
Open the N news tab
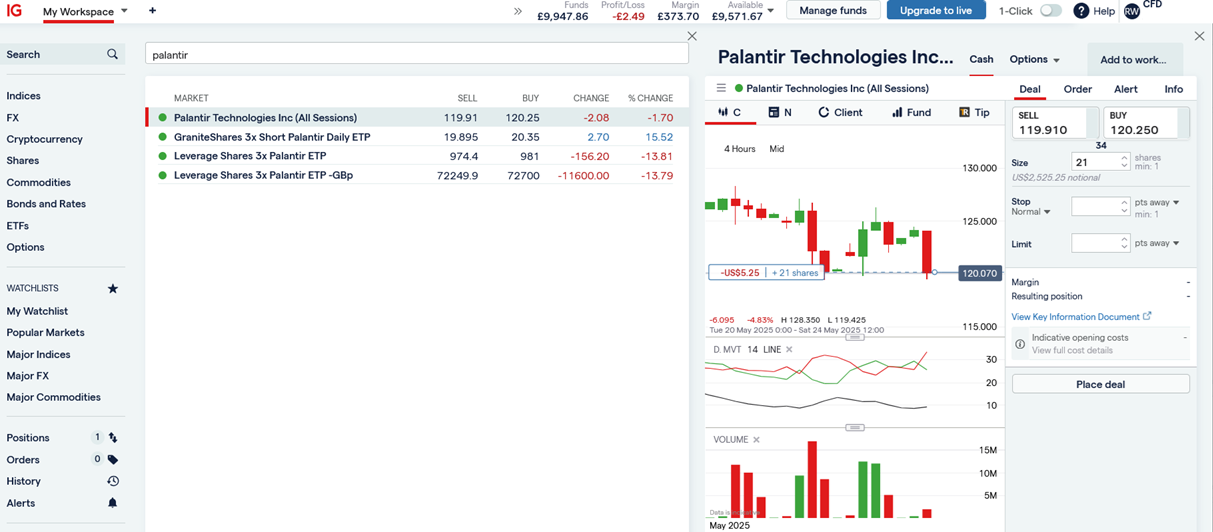click(780, 113)
